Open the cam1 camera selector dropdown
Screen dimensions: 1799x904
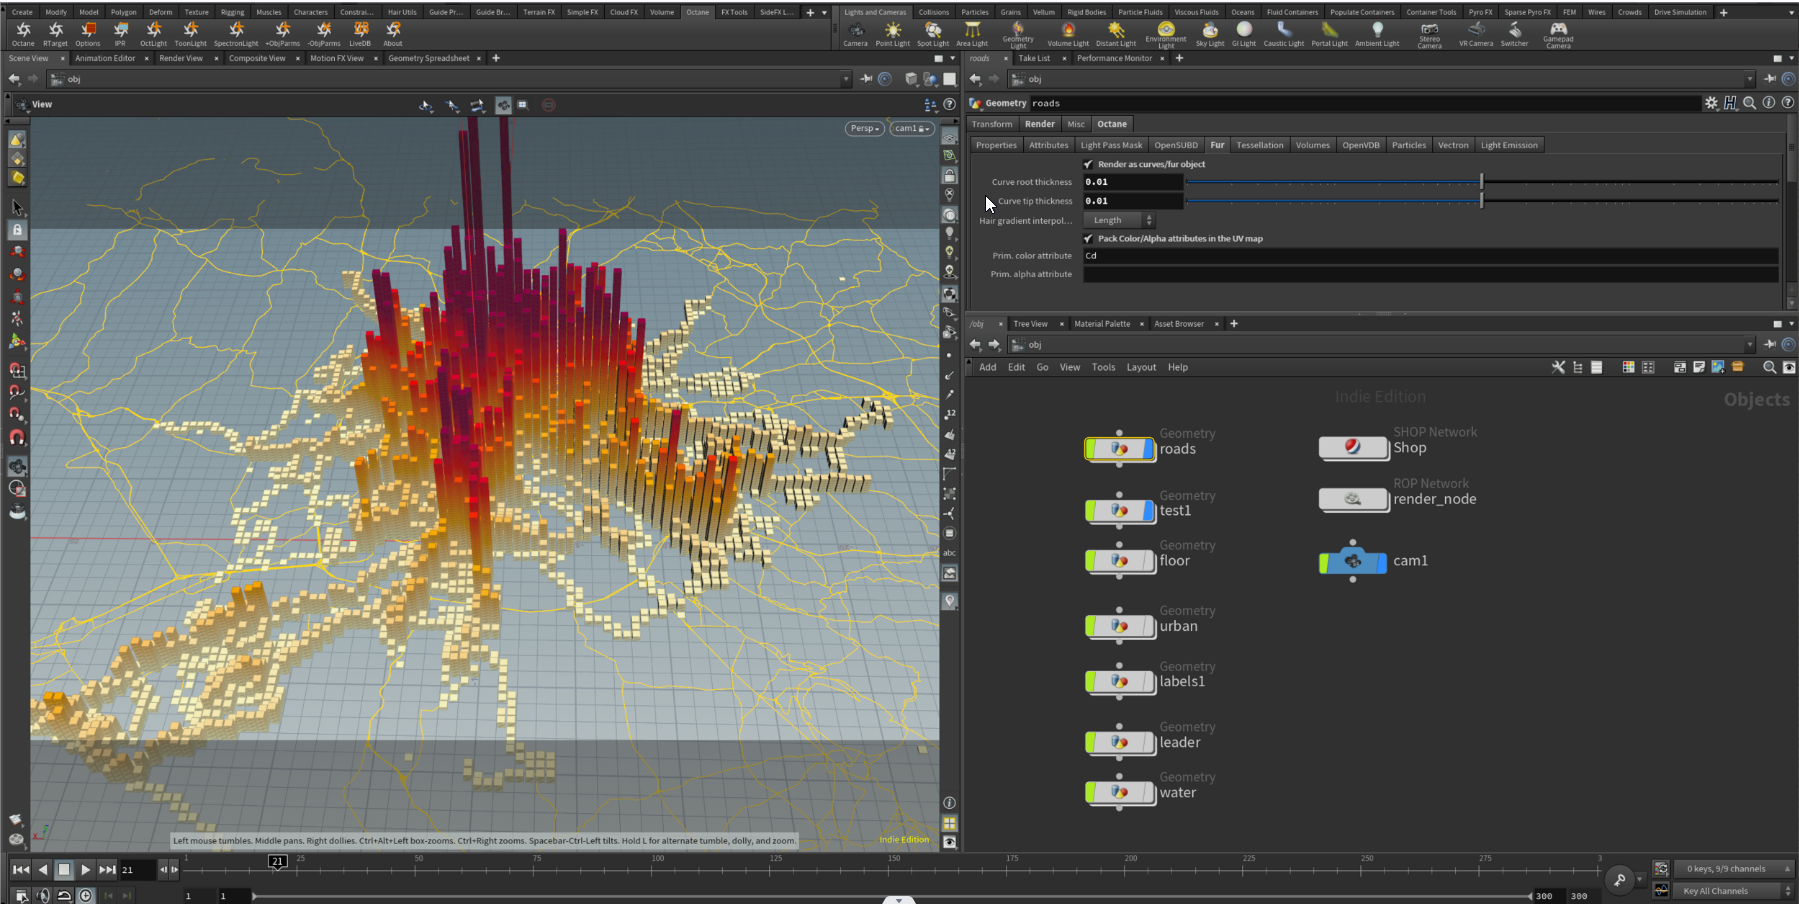910,128
